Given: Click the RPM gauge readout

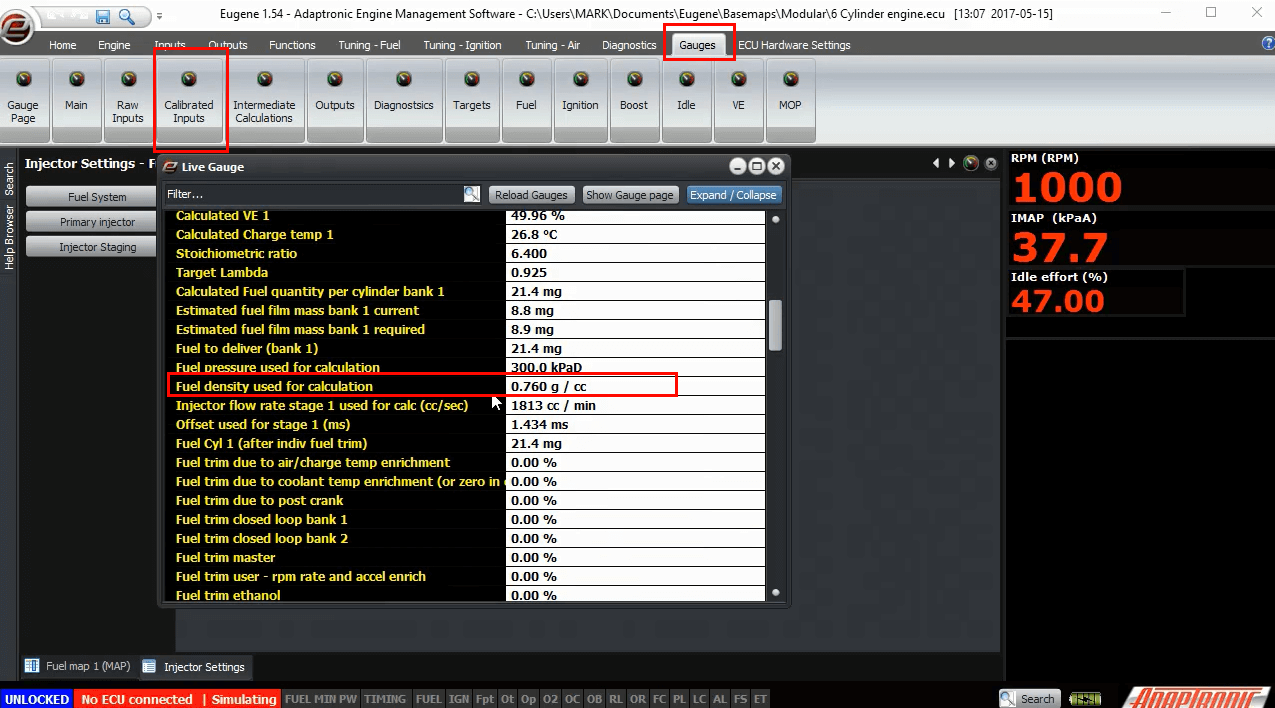Looking at the screenshot, I should pos(1068,187).
